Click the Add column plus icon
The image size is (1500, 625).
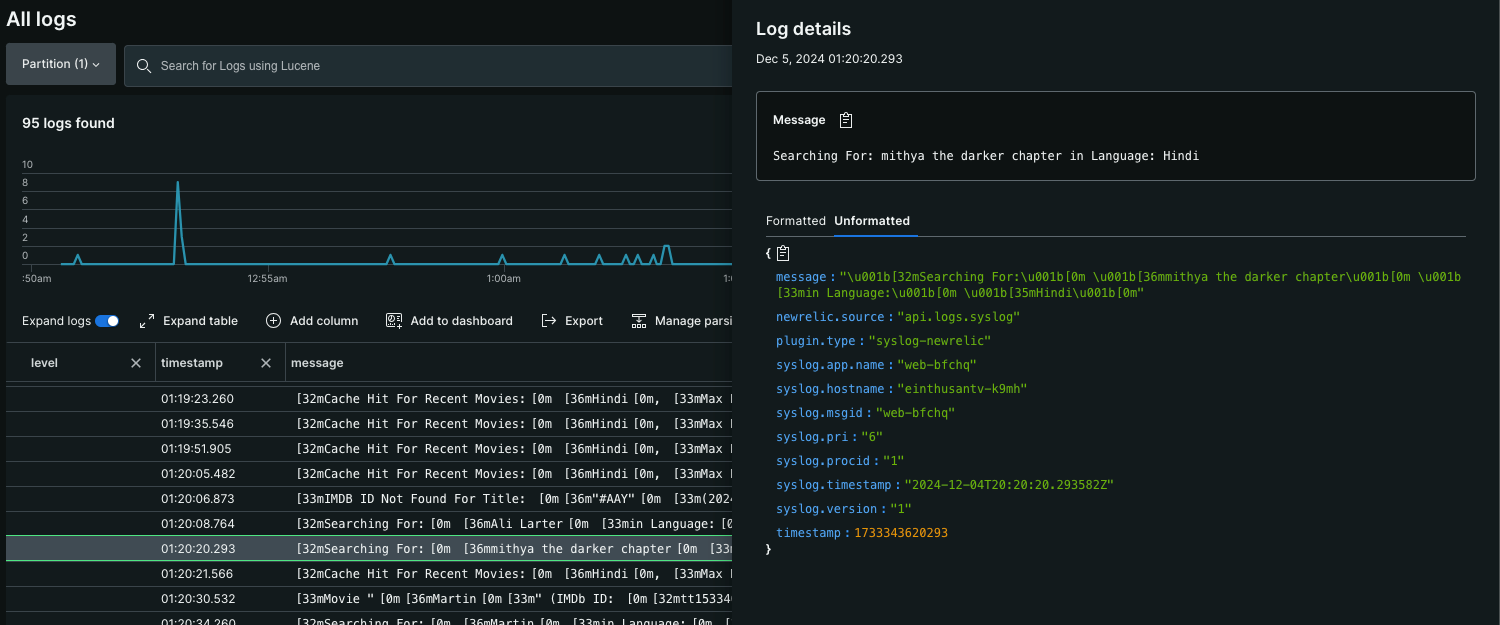pyautogui.click(x=273, y=321)
